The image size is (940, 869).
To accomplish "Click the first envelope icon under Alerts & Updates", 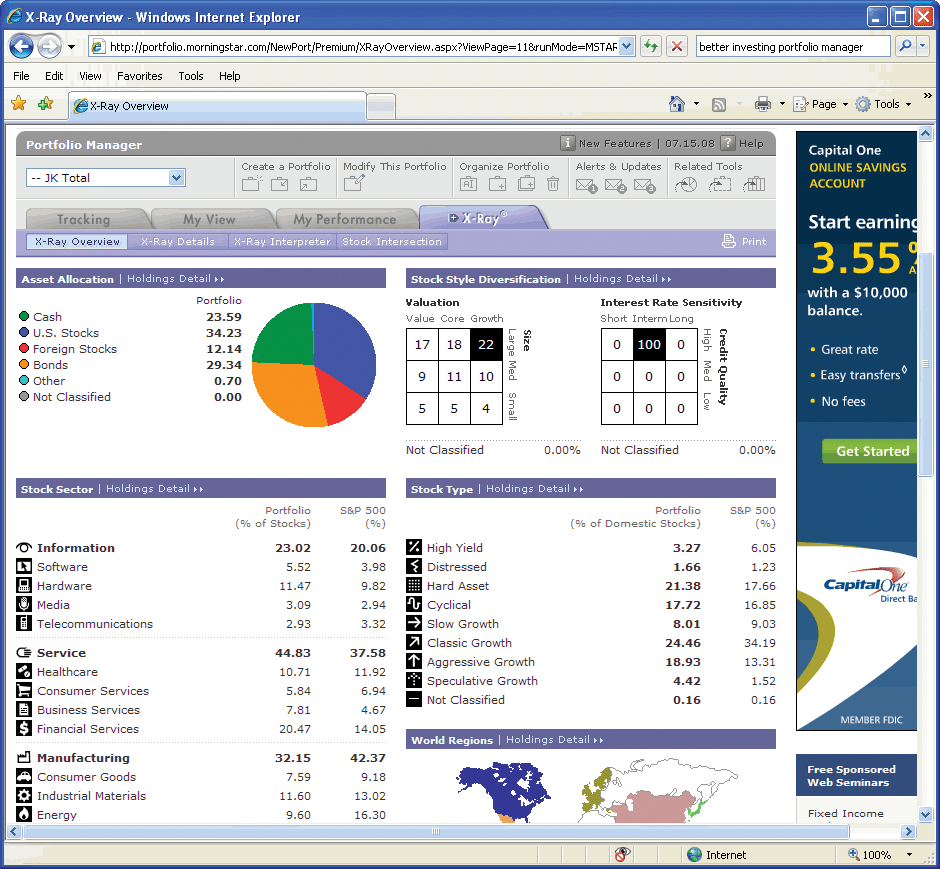I will click(x=586, y=185).
